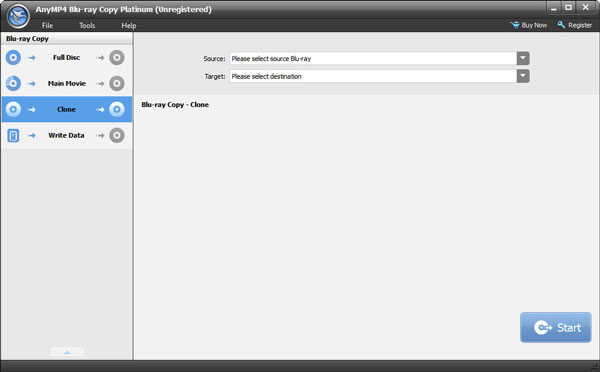
Task: Click the Write Data file icon
Action: pyautogui.click(x=13, y=135)
